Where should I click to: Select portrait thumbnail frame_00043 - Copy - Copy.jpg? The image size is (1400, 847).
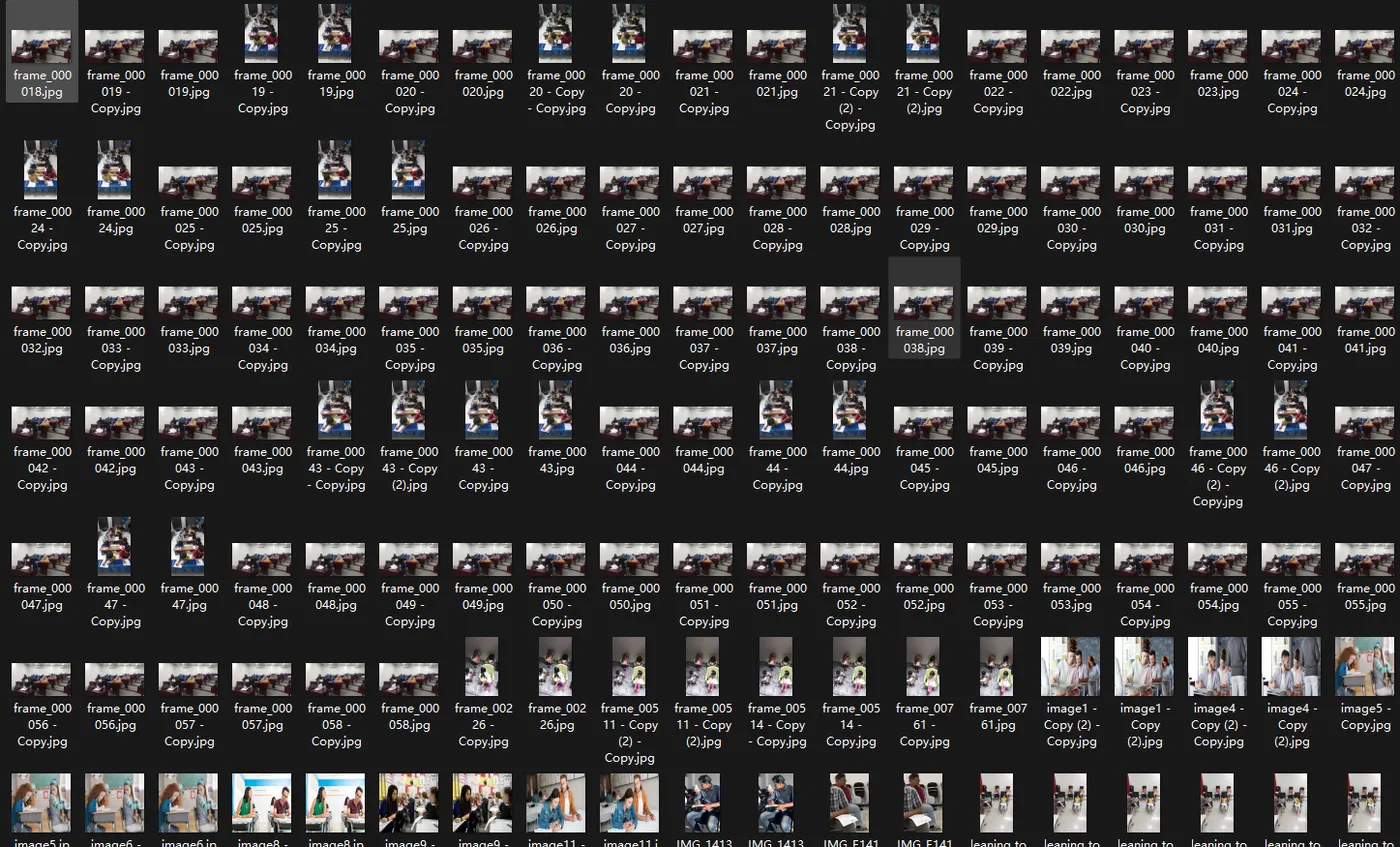click(x=335, y=410)
